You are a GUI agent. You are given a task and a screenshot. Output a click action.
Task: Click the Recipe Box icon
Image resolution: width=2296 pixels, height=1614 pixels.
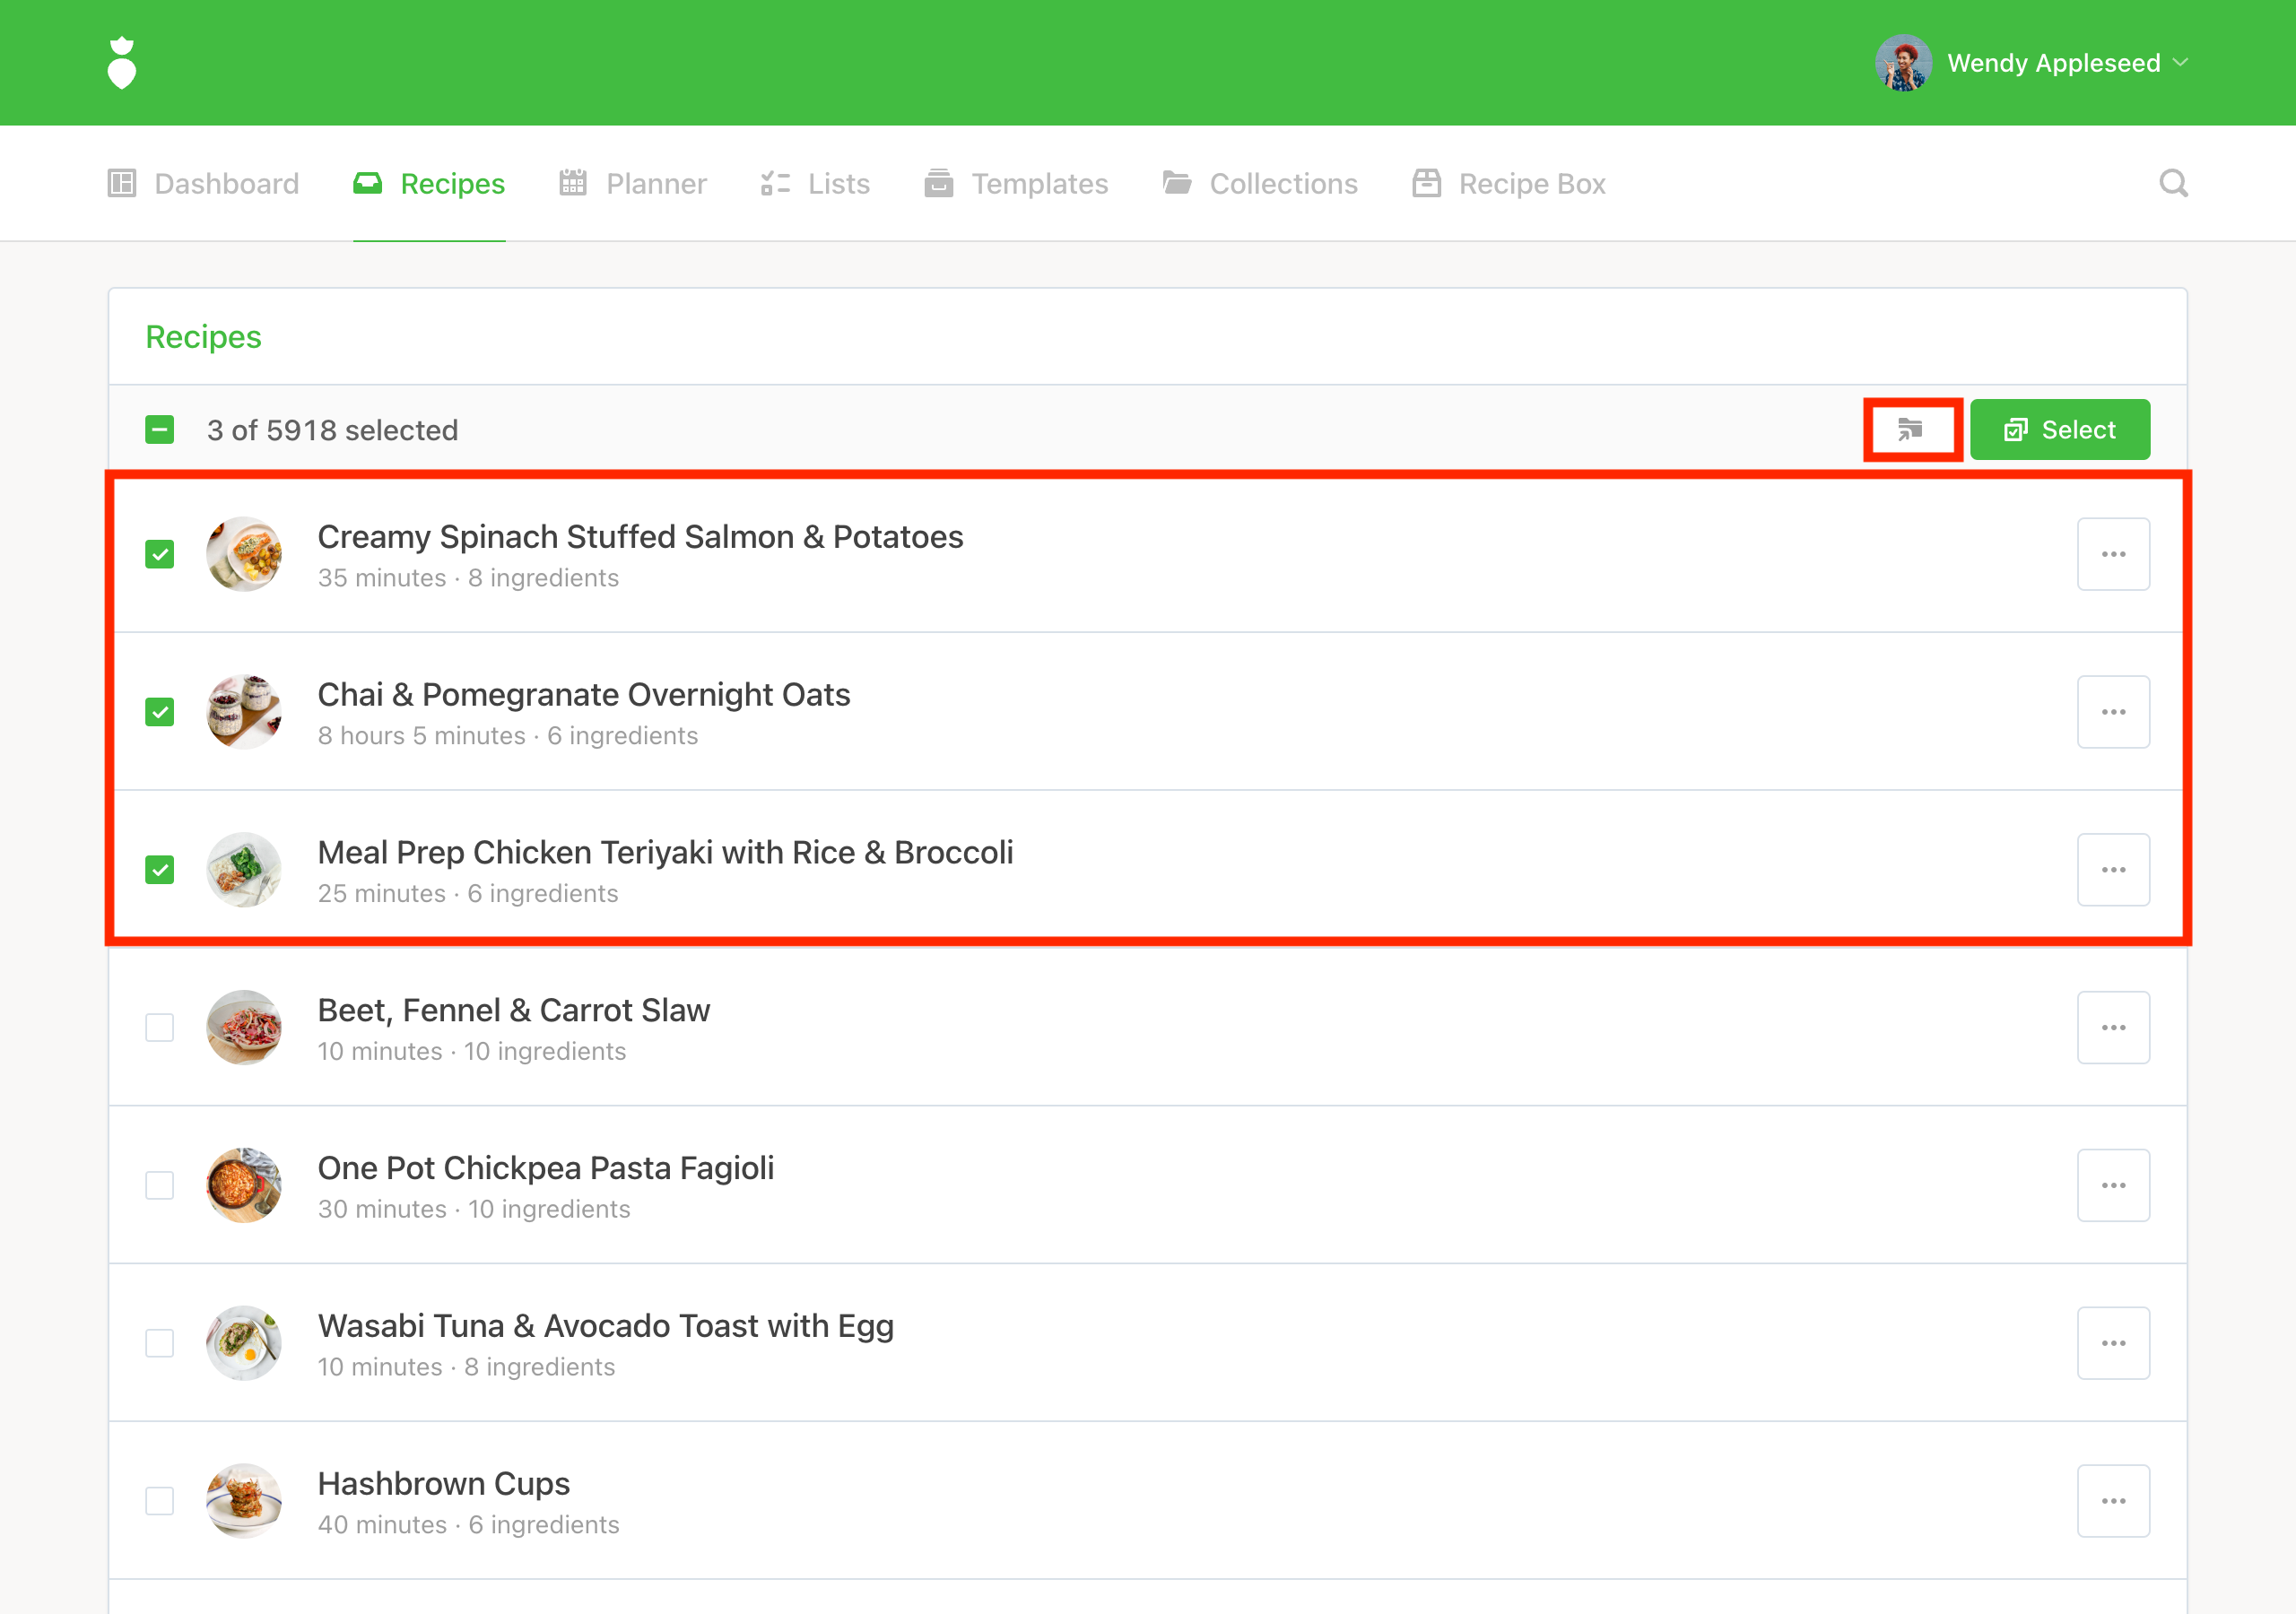click(x=1426, y=184)
